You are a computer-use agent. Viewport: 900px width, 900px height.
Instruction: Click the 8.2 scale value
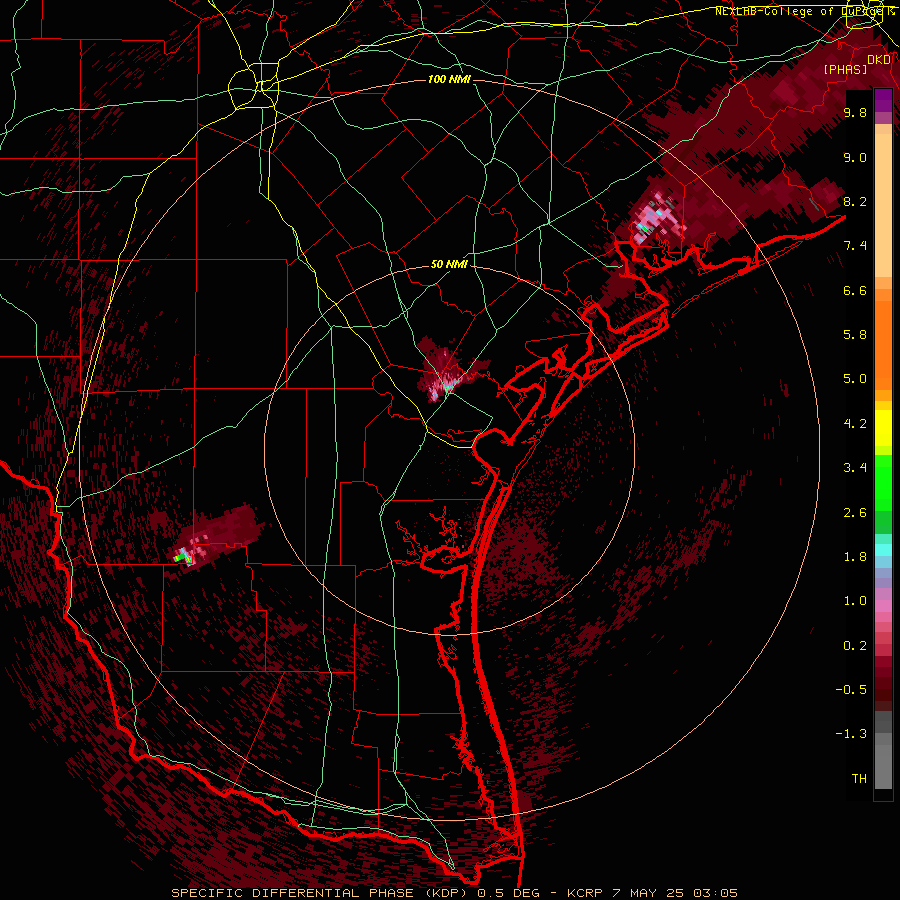click(855, 201)
